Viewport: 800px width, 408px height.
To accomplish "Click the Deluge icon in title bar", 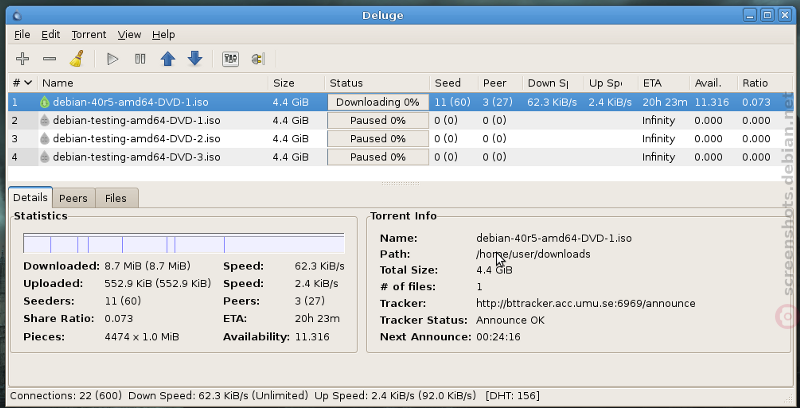I will pyautogui.click(x=17, y=16).
